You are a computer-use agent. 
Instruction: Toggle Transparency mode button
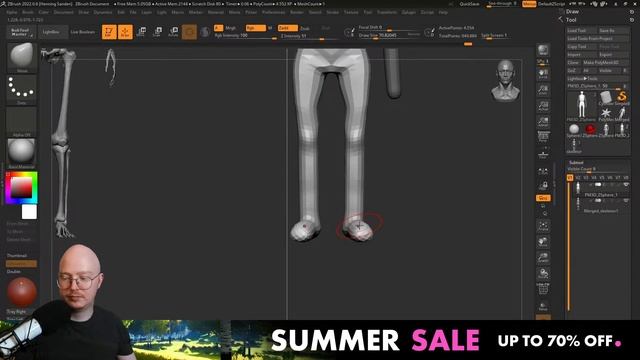pyautogui.click(x=543, y=306)
